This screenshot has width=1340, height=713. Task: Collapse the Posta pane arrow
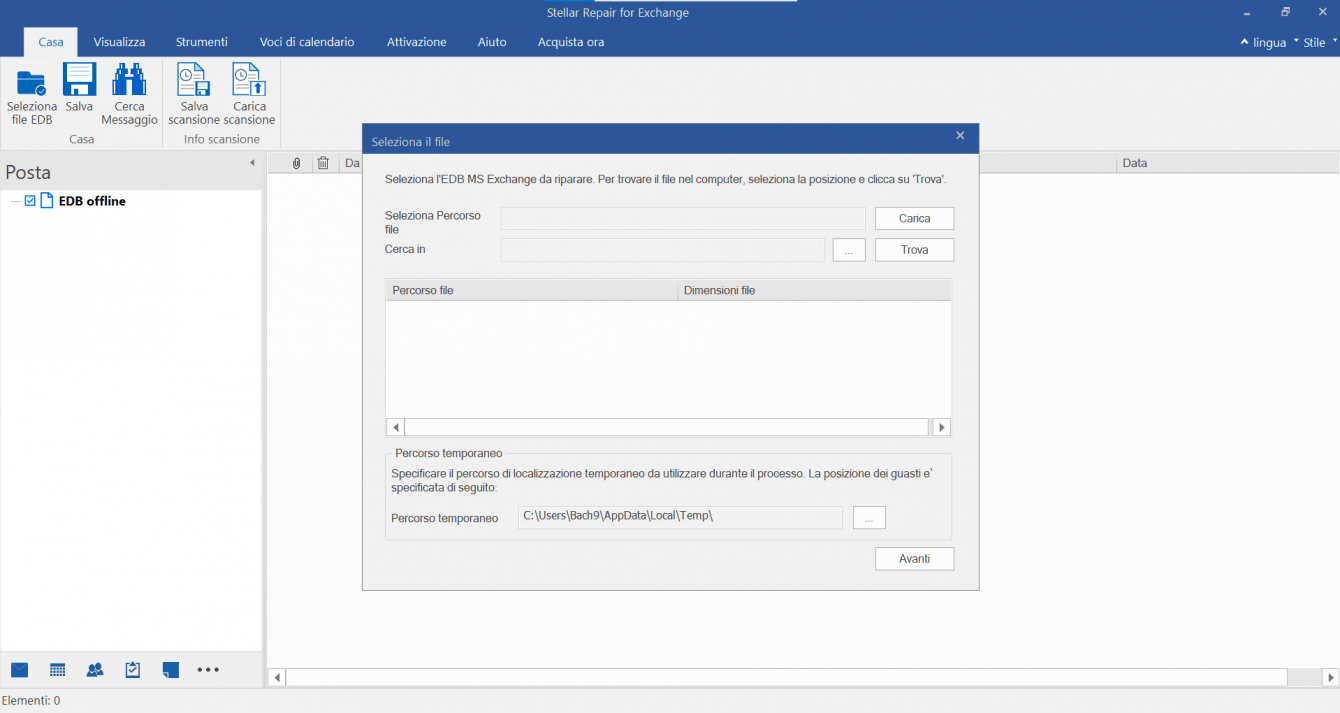[x=252, y=163]
